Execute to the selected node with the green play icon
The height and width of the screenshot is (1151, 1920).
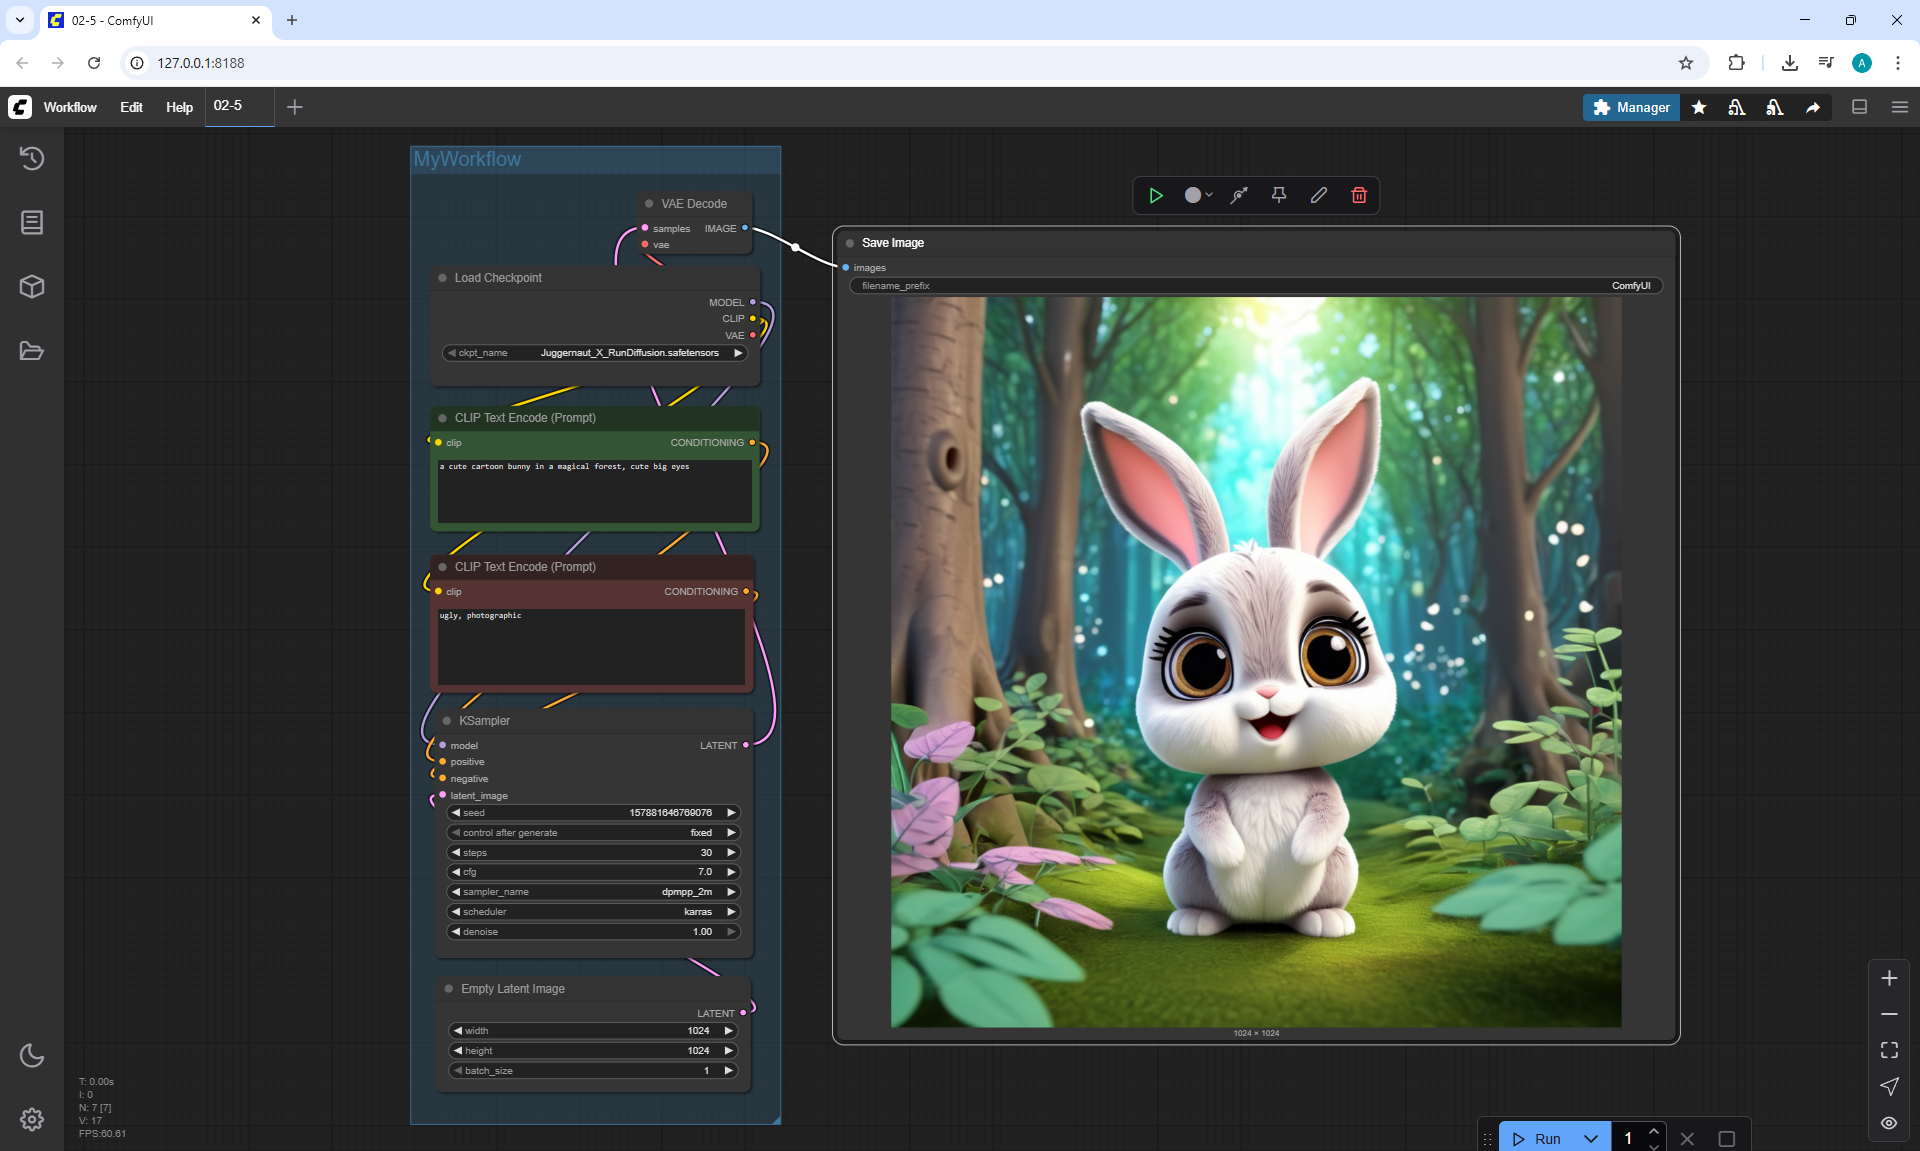point(1156,195)
